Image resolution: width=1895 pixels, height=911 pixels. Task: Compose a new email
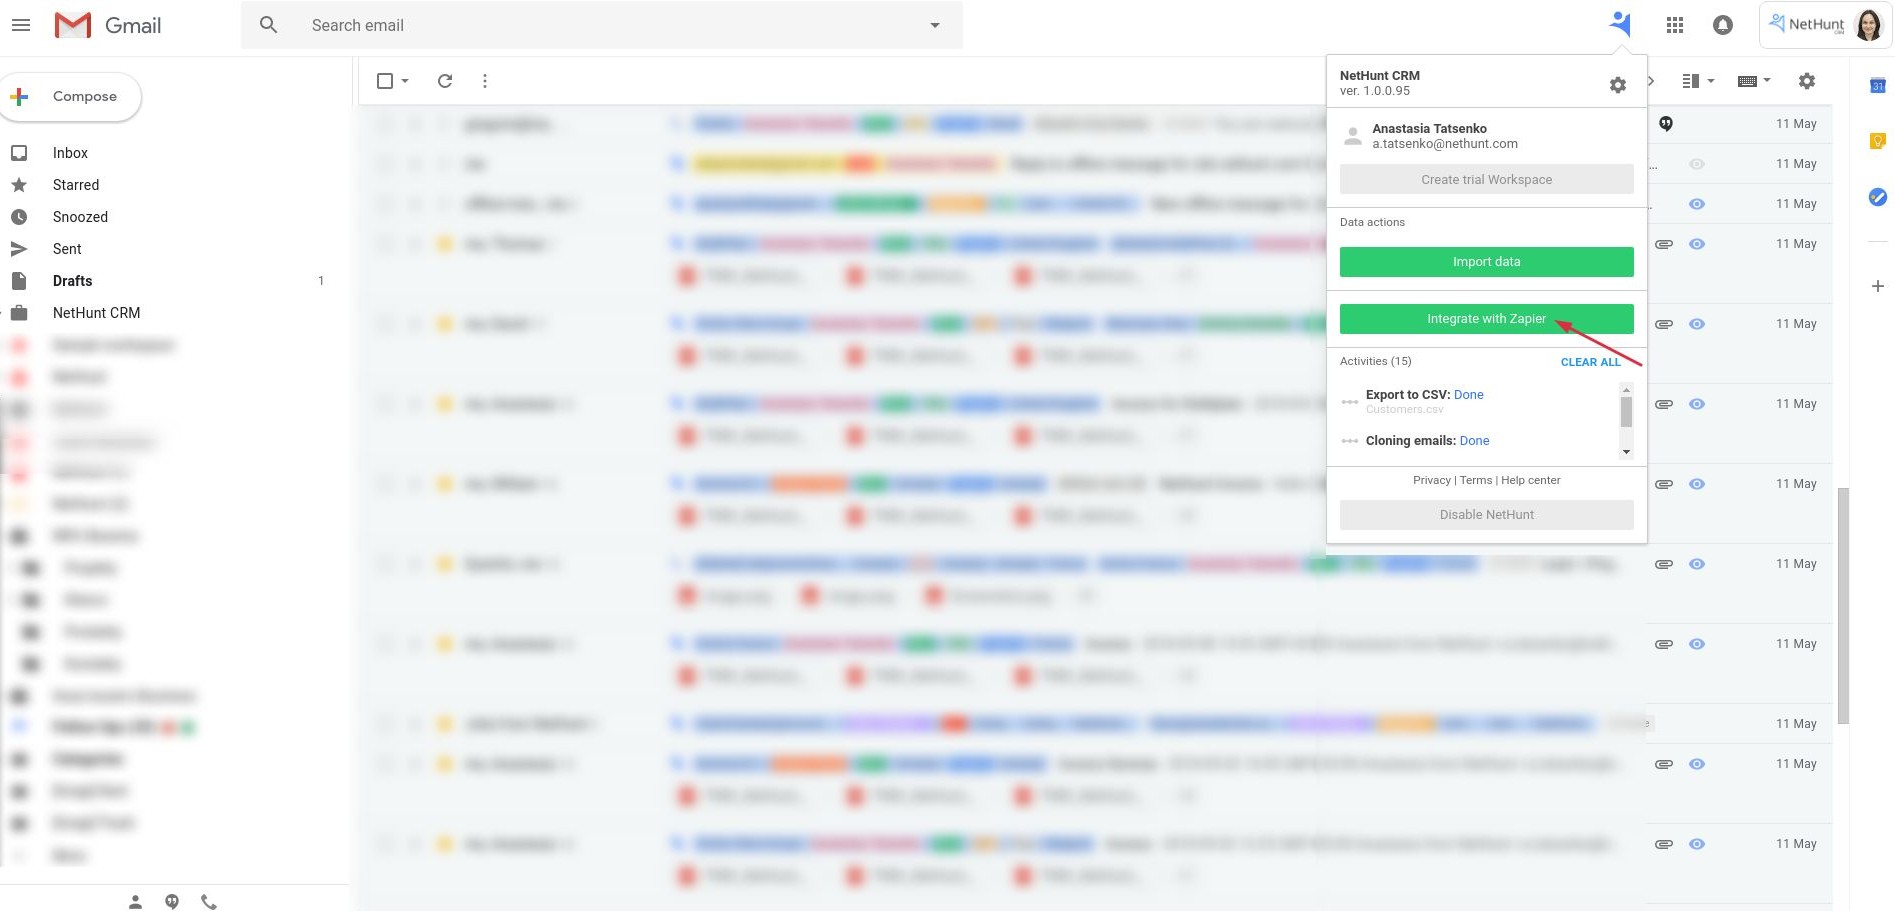pos(72,97)
